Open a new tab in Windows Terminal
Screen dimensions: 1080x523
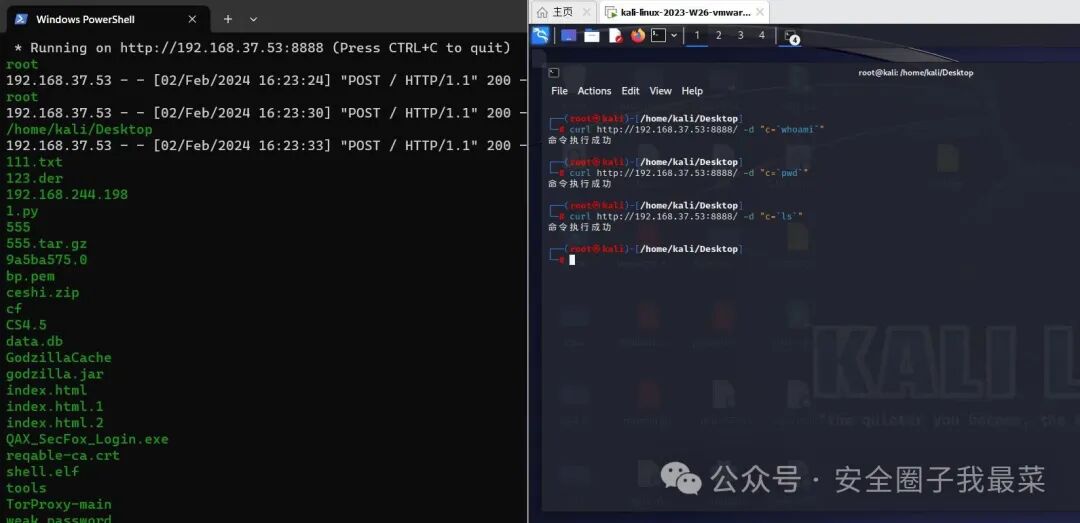click(228, 19)
